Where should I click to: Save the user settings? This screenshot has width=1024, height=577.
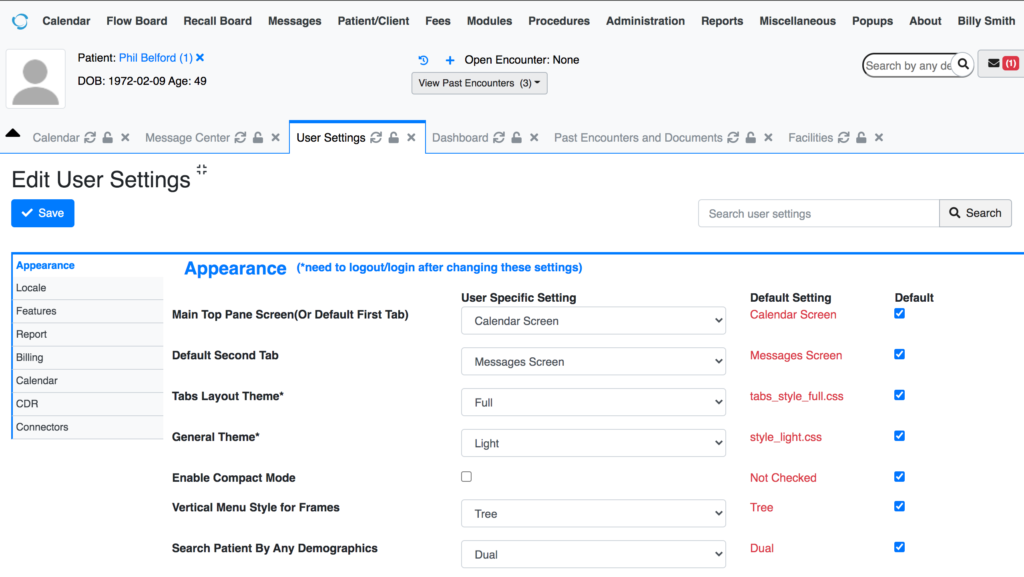point(42,213)
